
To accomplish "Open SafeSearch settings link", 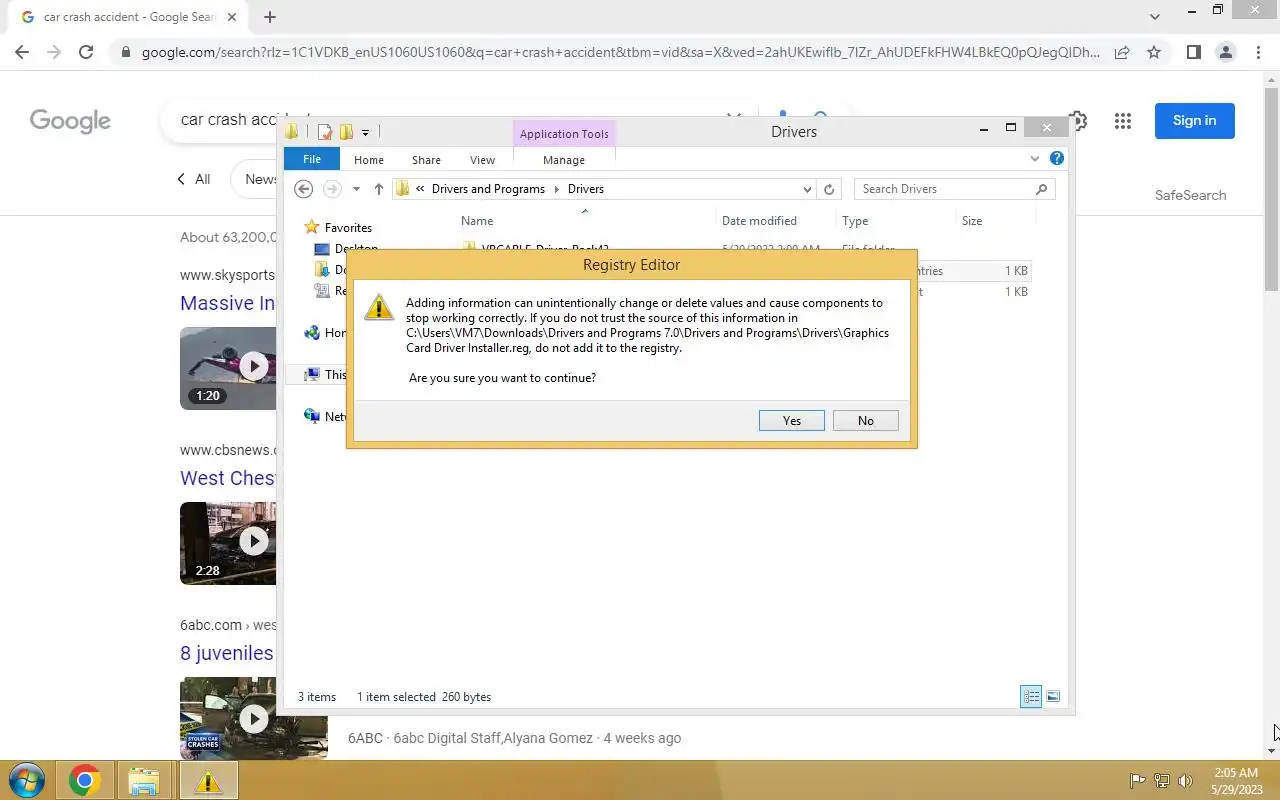I will point(1190,195).
